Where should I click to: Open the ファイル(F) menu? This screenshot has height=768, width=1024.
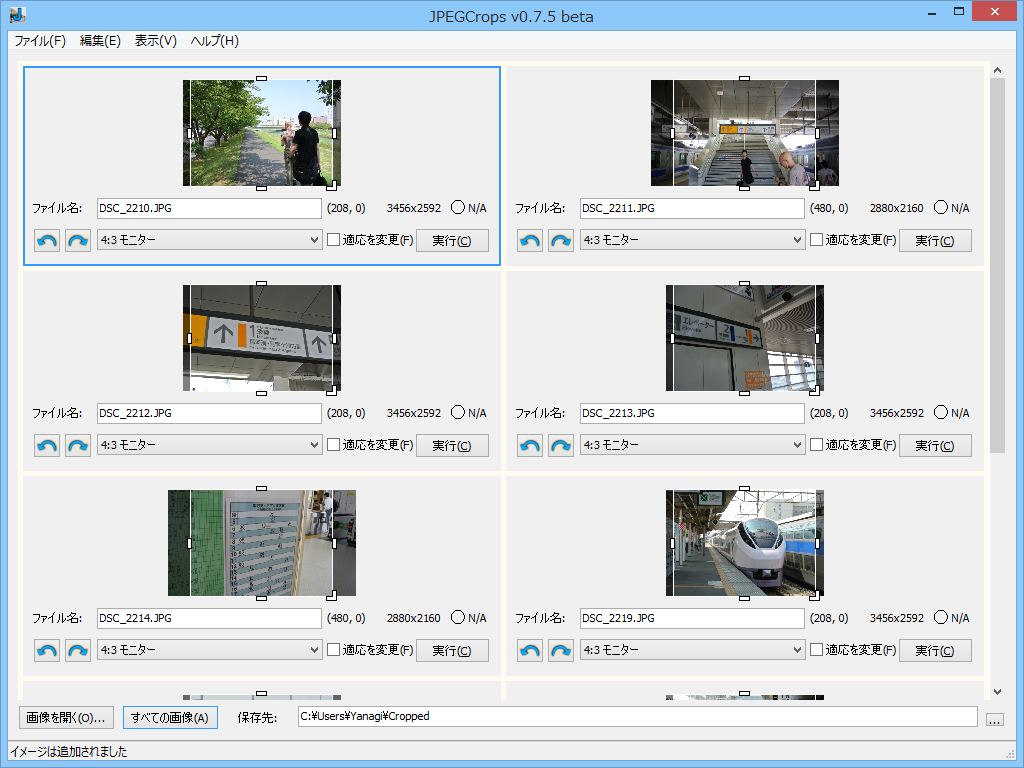pyautogui.click(x=40, y=40)
